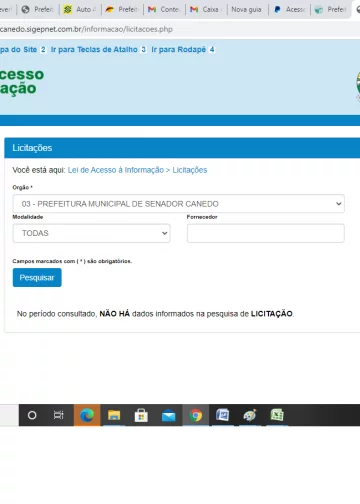The width and height of the screenshot is (360, 504).
Task: Click the 'NÃO HÁ dados informados' message
Action: [x=155, y=314]
